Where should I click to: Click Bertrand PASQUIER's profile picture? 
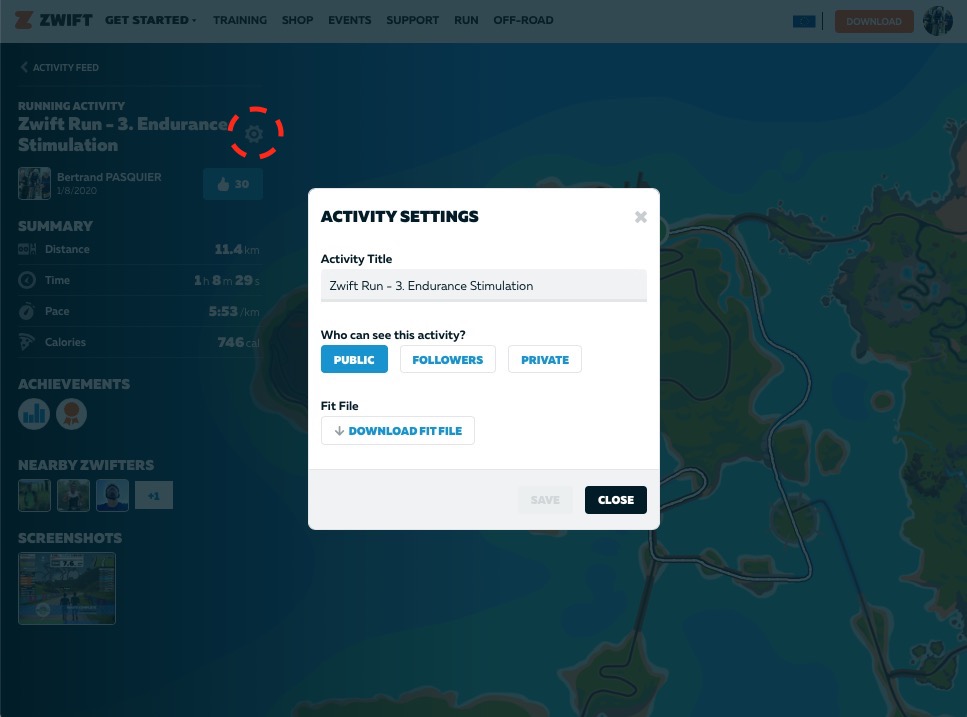pos(35,184)
